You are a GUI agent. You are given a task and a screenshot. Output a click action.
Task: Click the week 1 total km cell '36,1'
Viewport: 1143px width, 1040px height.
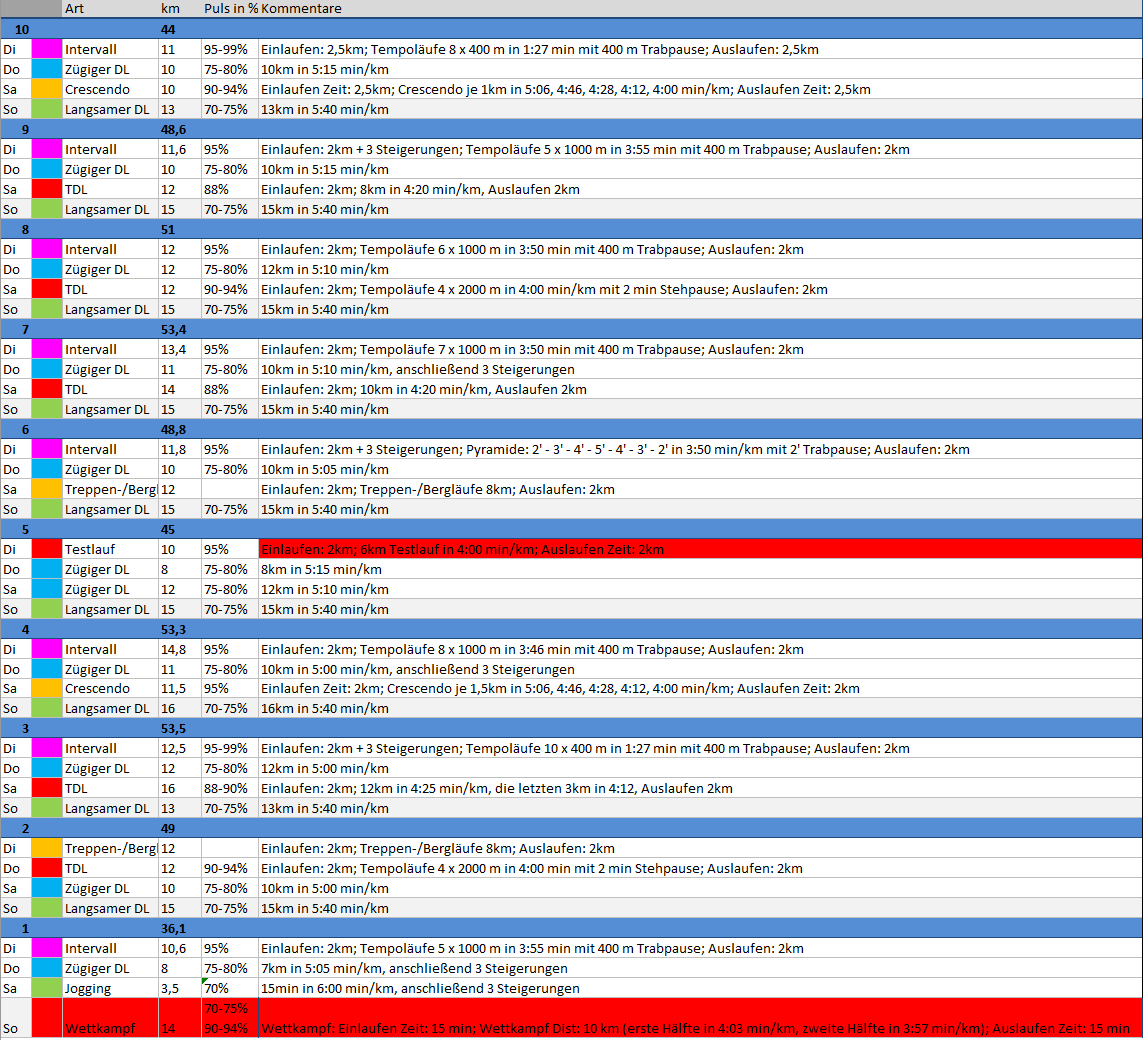pyautogui.click(x=179, y=928)
